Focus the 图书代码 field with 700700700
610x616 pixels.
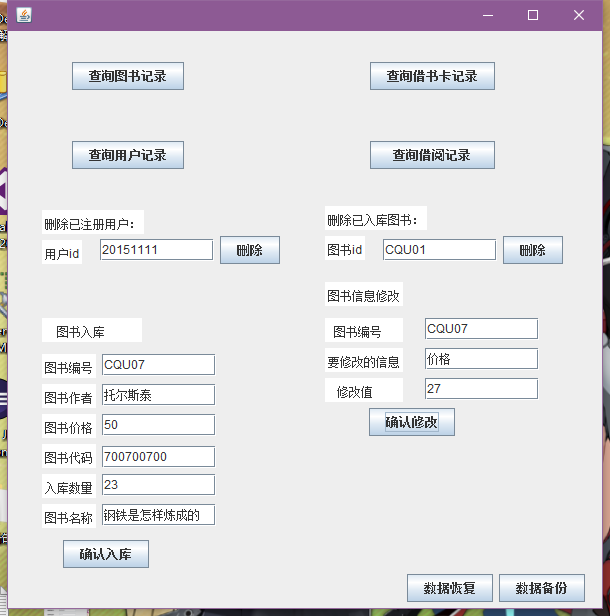pyautogui.click(x=158, y=456)
